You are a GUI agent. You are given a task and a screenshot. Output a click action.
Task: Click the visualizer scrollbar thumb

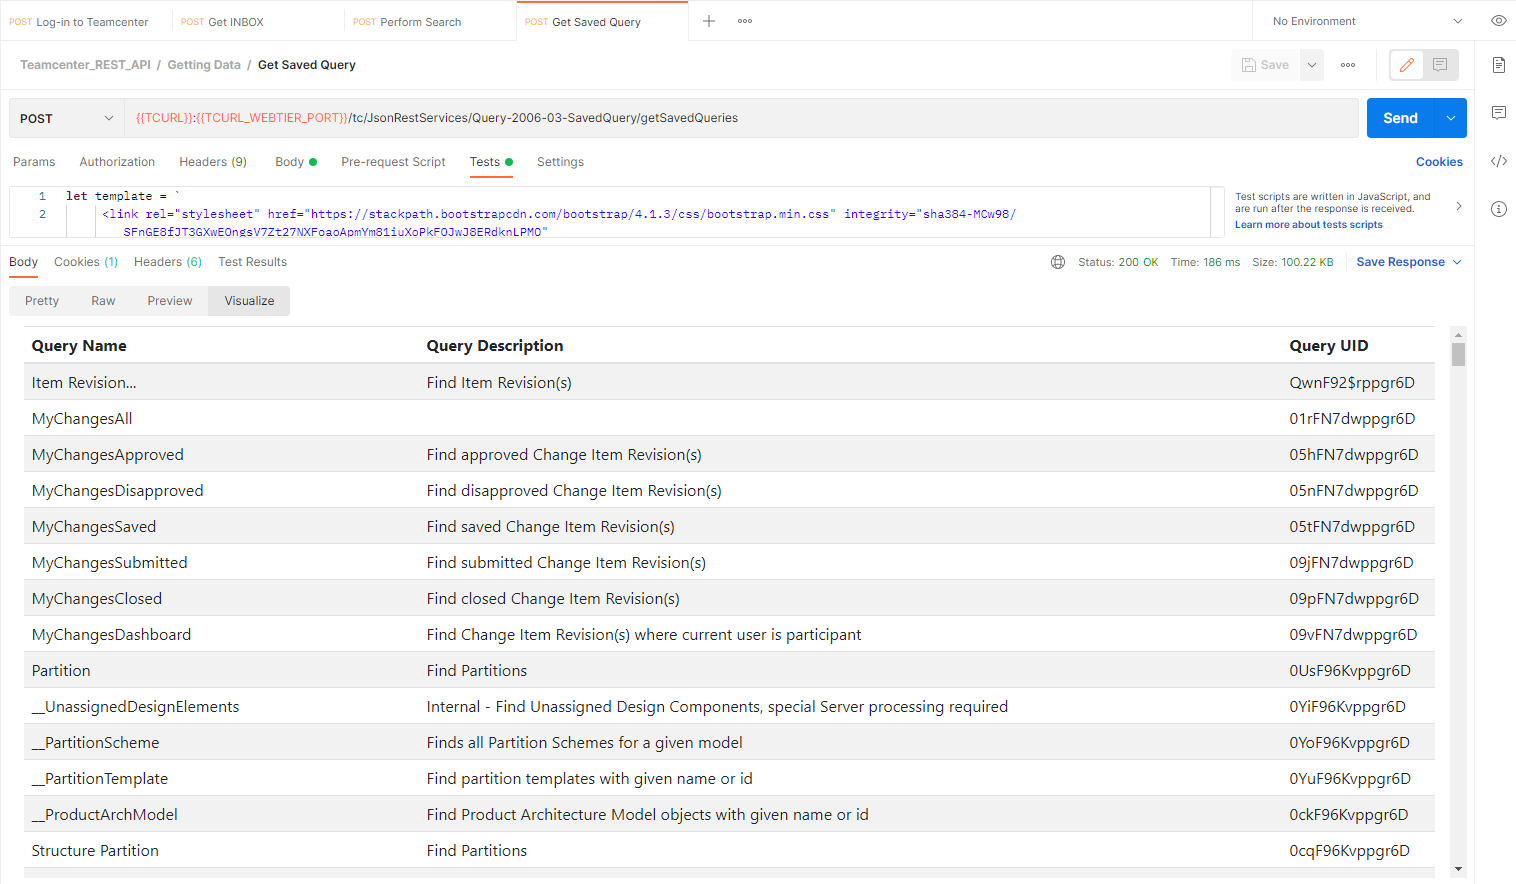(1458, 355)
